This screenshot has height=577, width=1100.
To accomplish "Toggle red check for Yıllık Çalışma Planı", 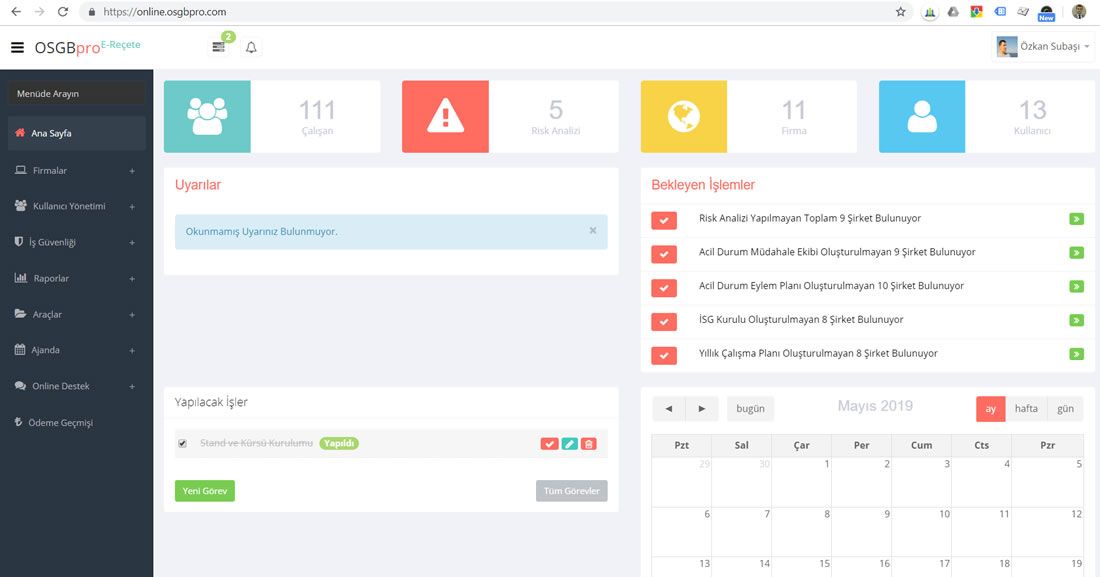I will coord(663,355).
